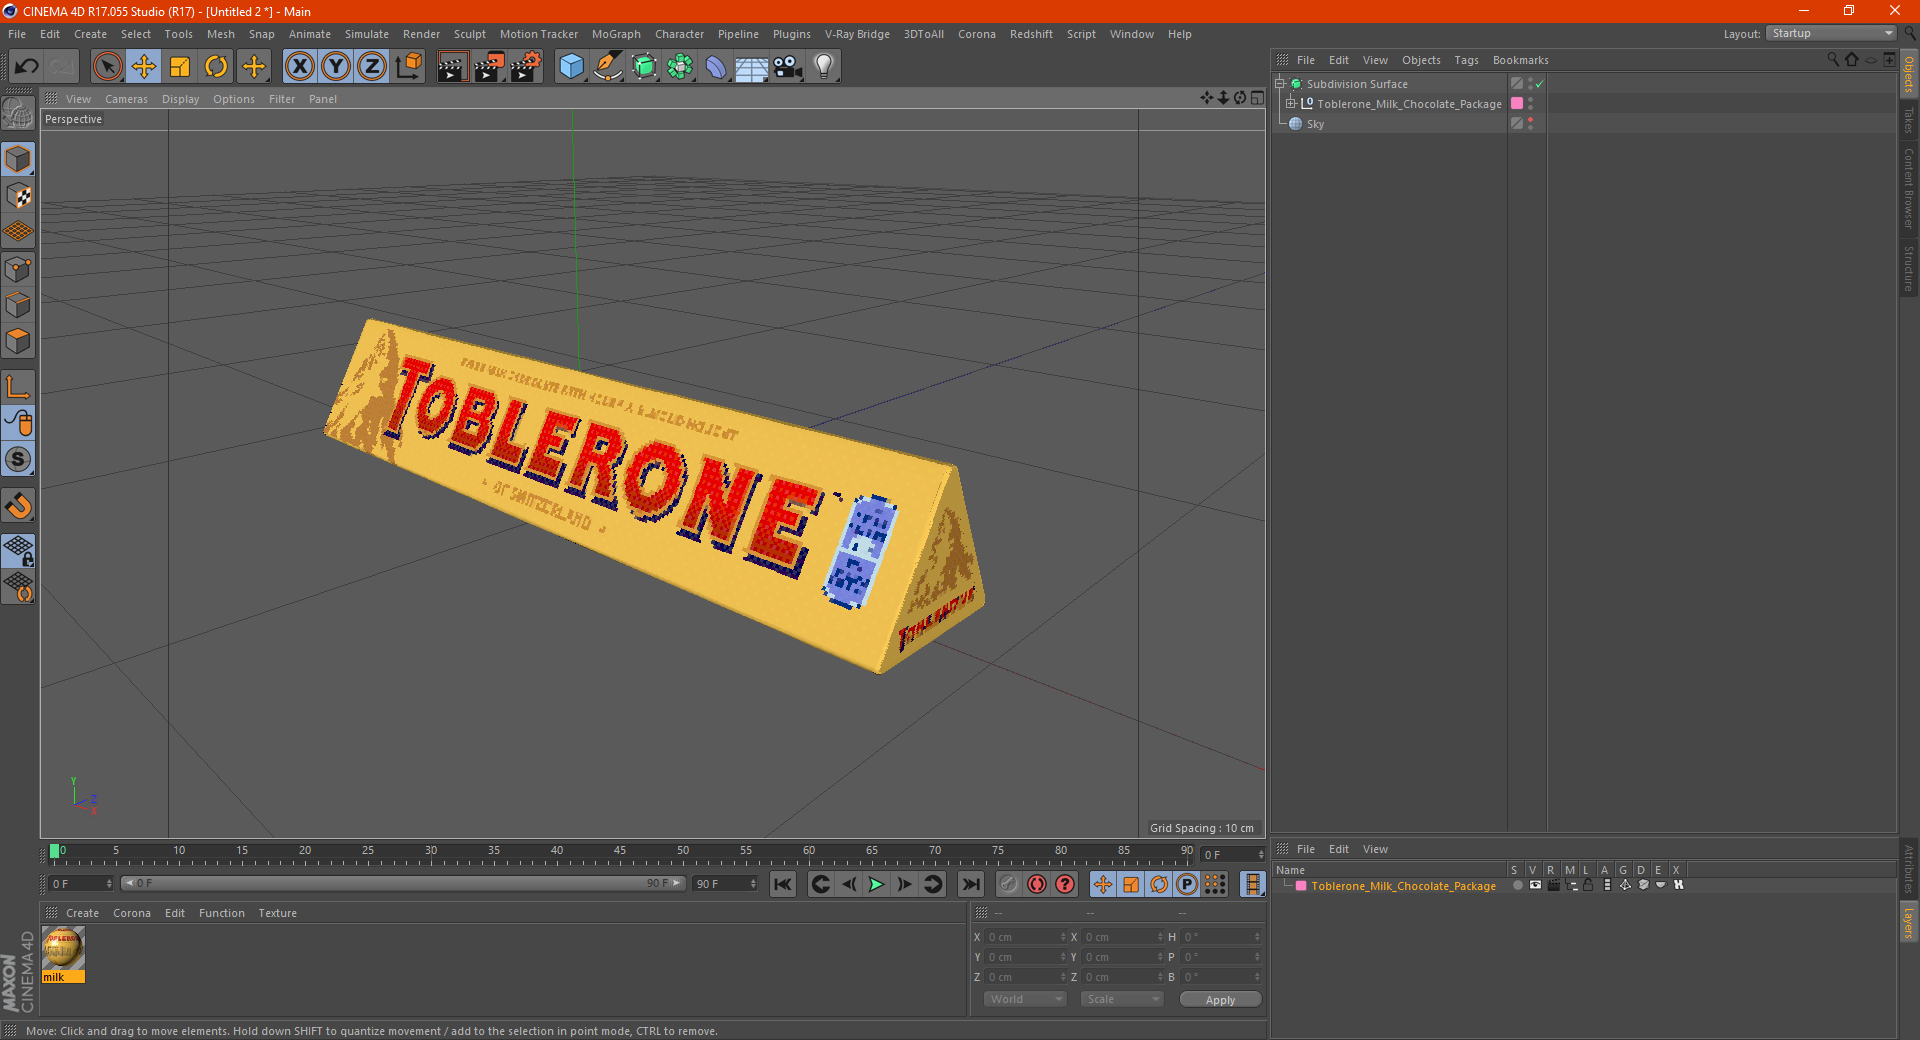Open viewport Cameras menu
The image size is (1920, 1040).
(x=126, y=99)
